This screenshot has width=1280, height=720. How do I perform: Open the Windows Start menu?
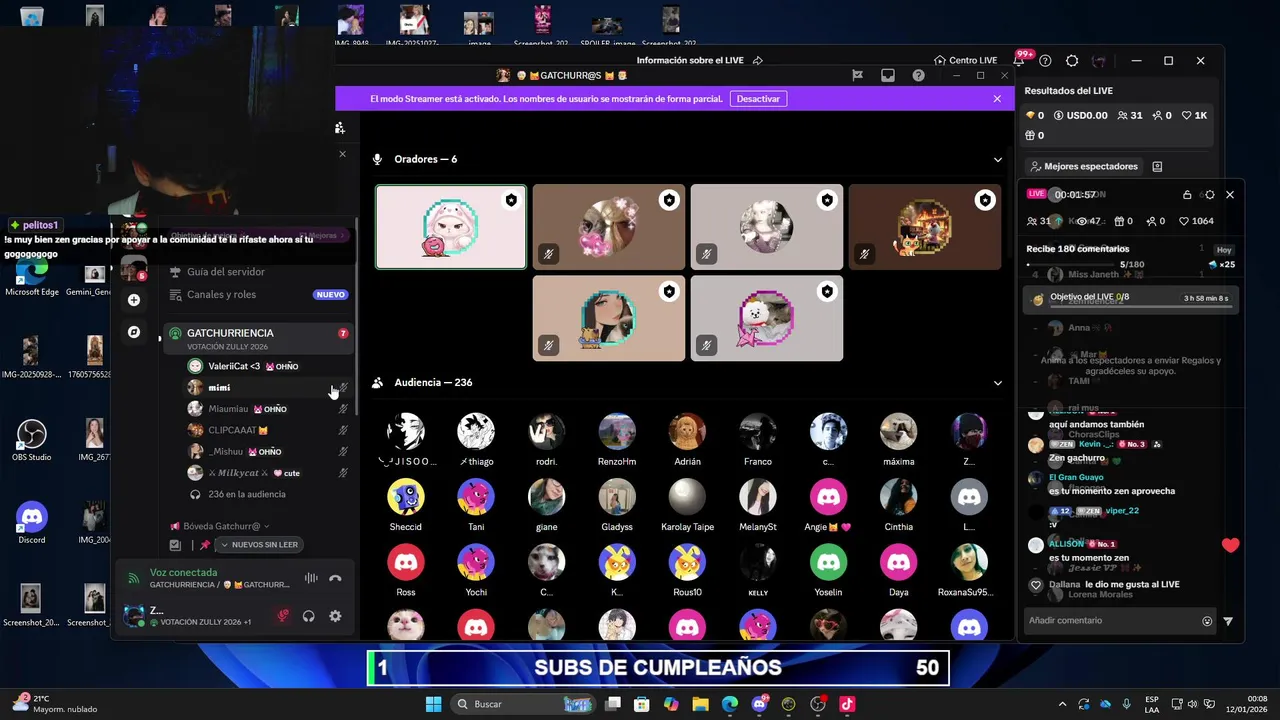click(433, 704)
